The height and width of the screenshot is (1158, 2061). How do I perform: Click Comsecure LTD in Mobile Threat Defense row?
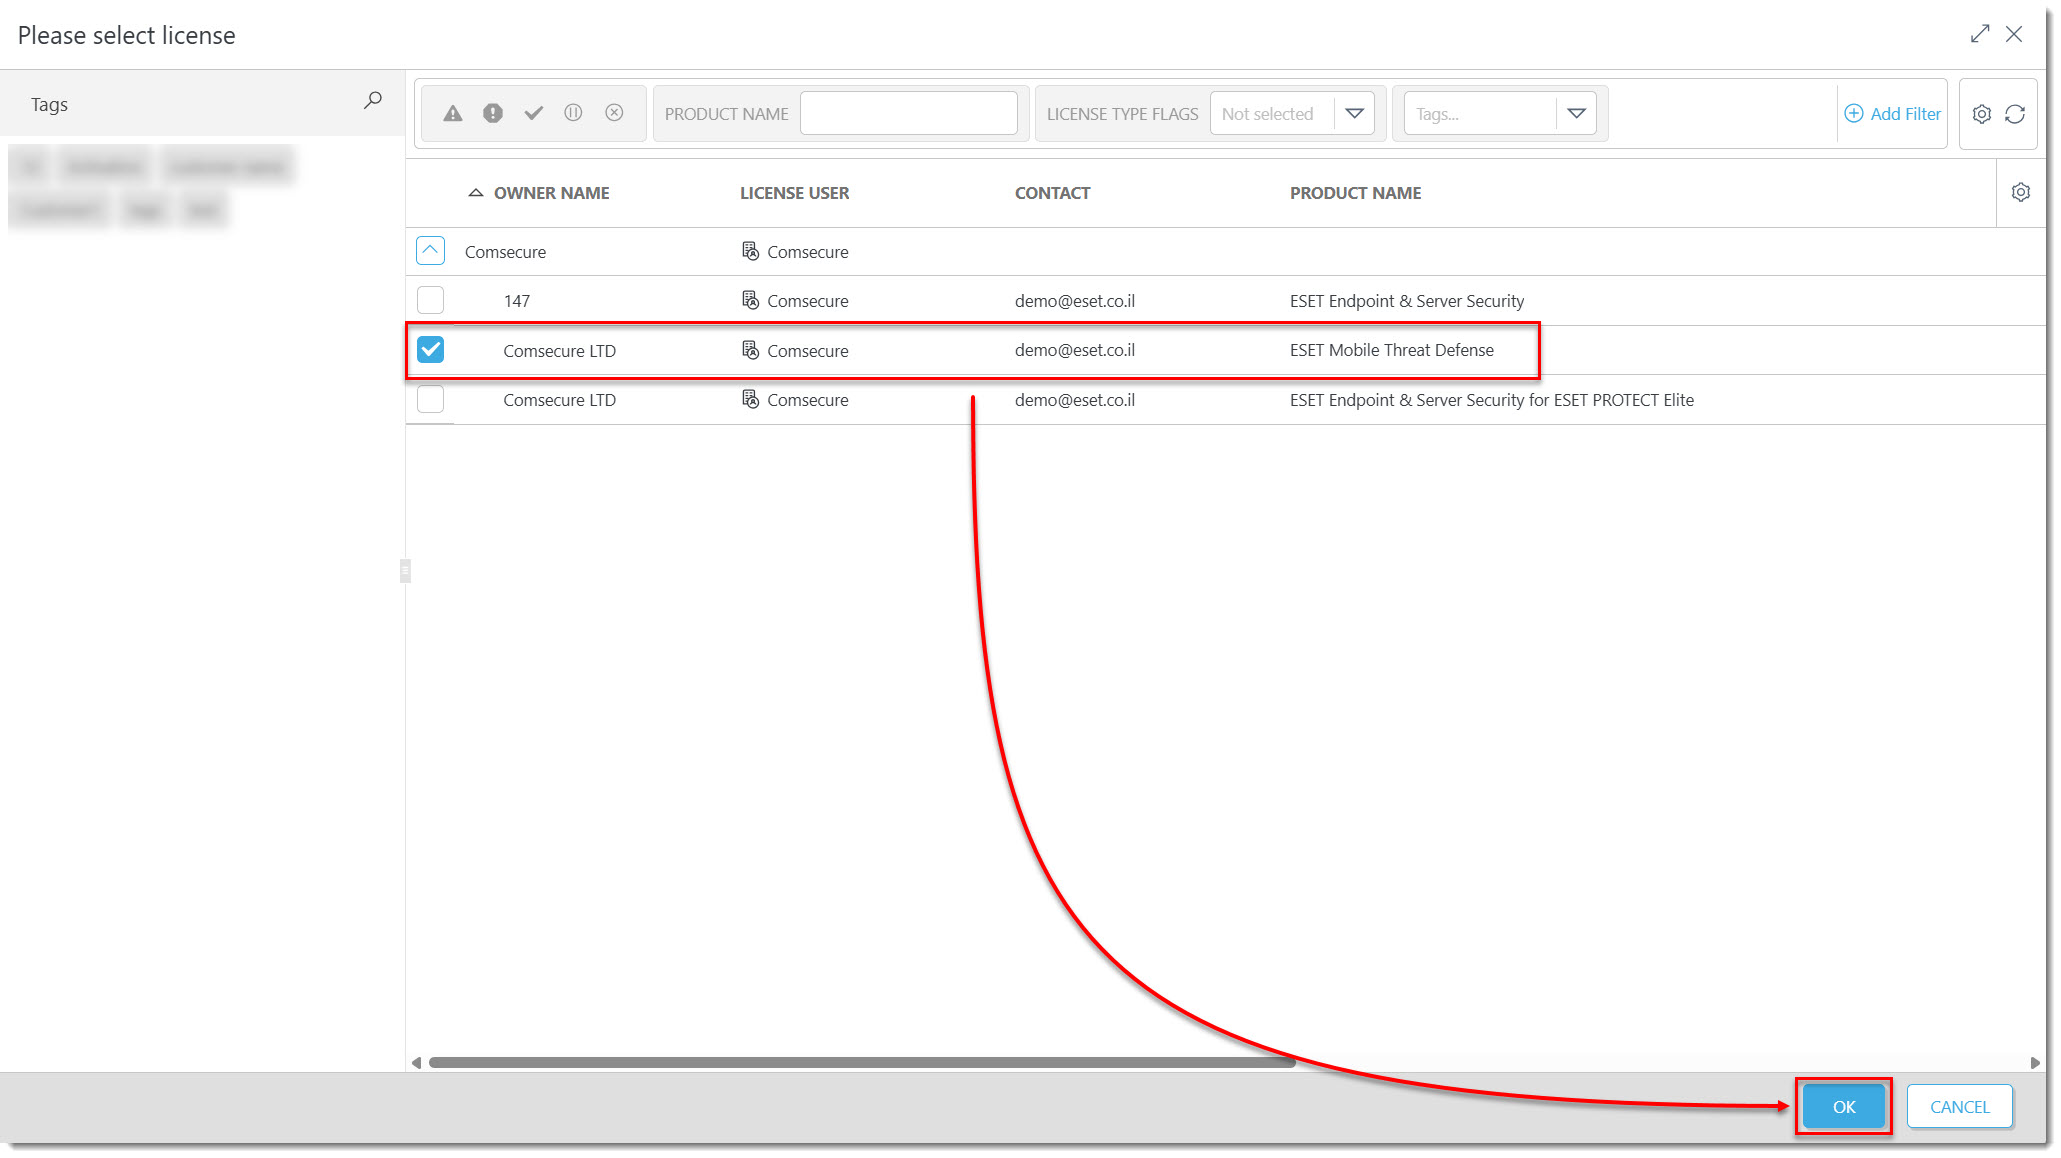[x=559, y=351]
